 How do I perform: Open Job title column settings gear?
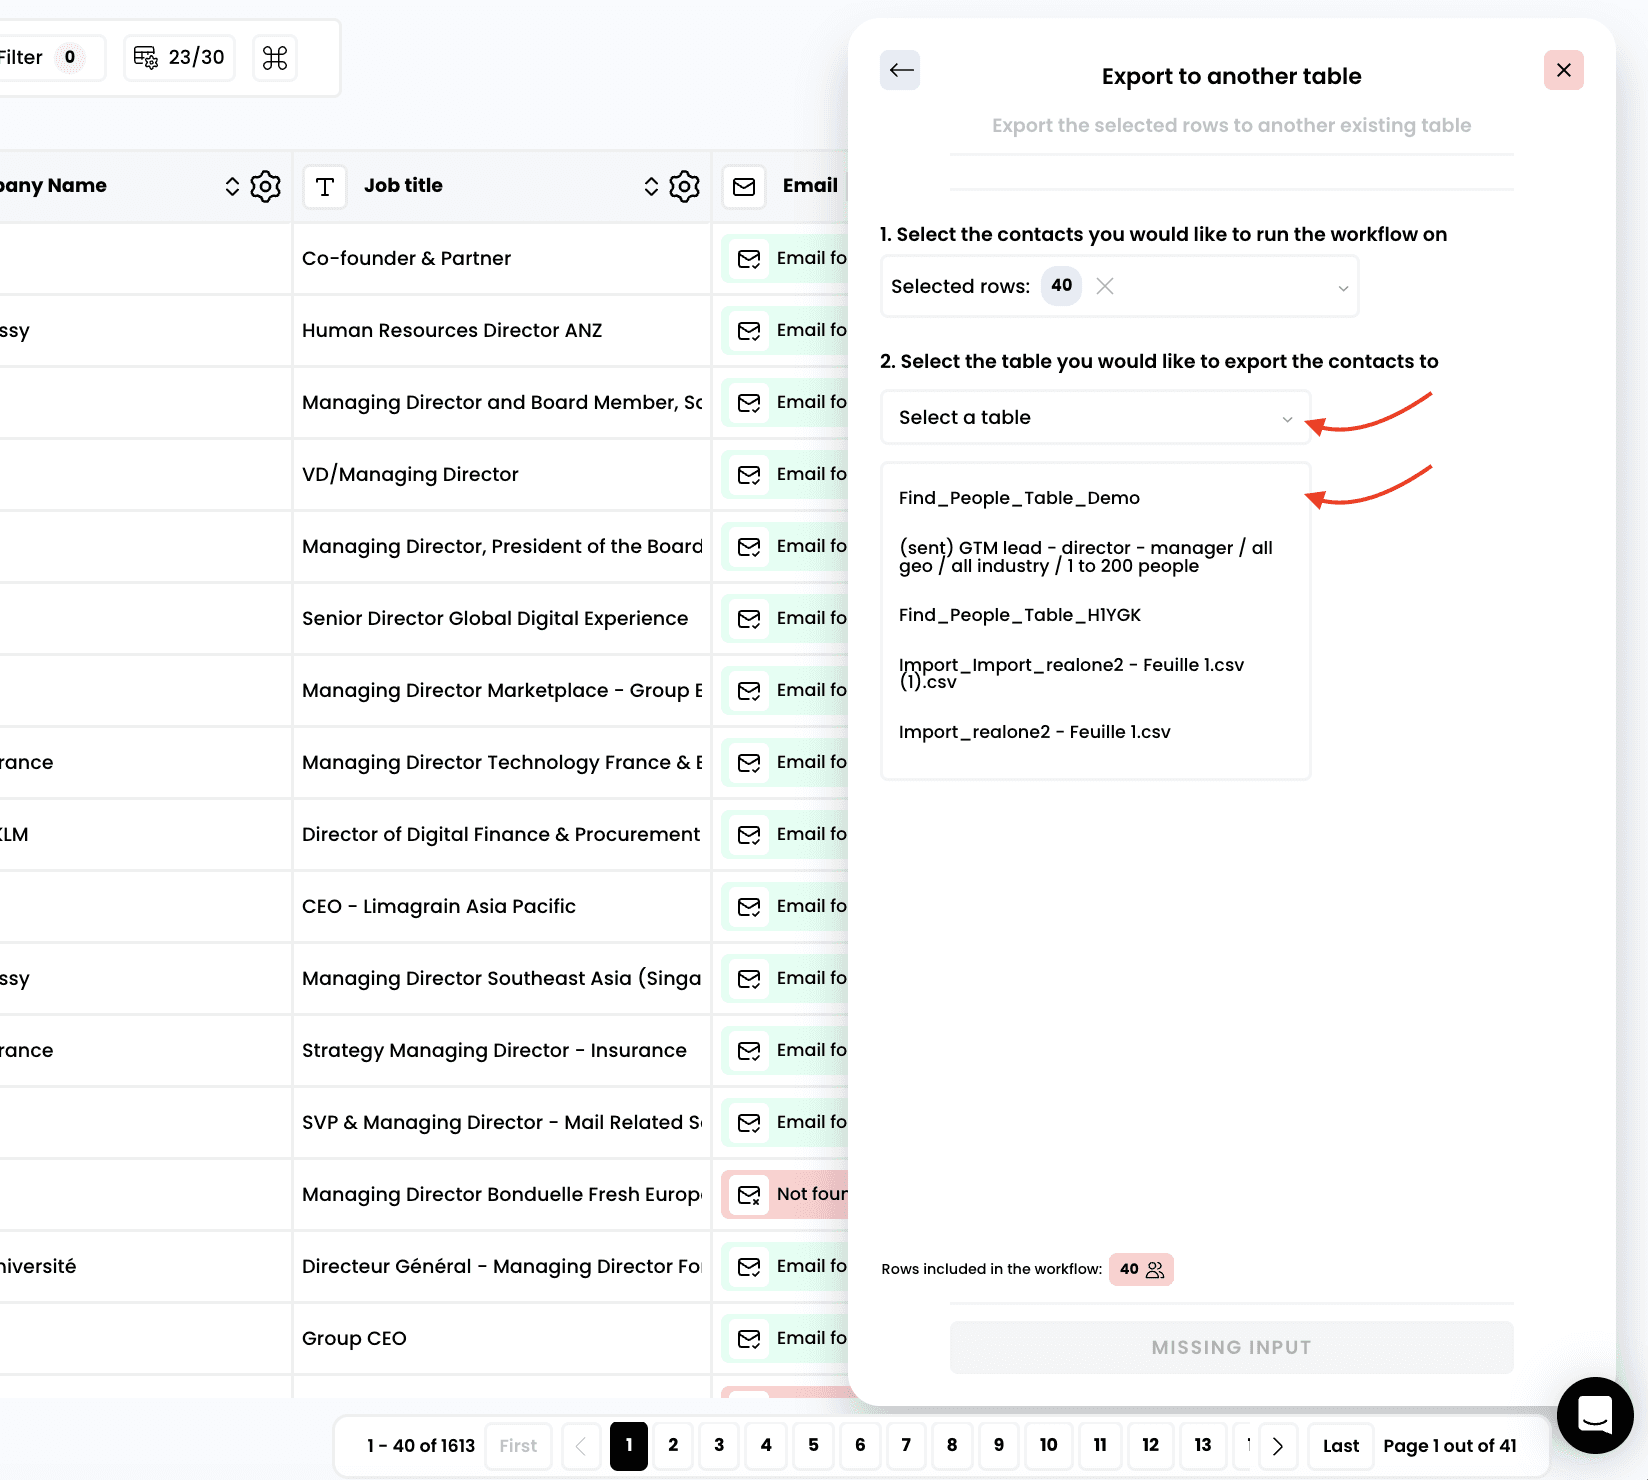pos(685,187)
